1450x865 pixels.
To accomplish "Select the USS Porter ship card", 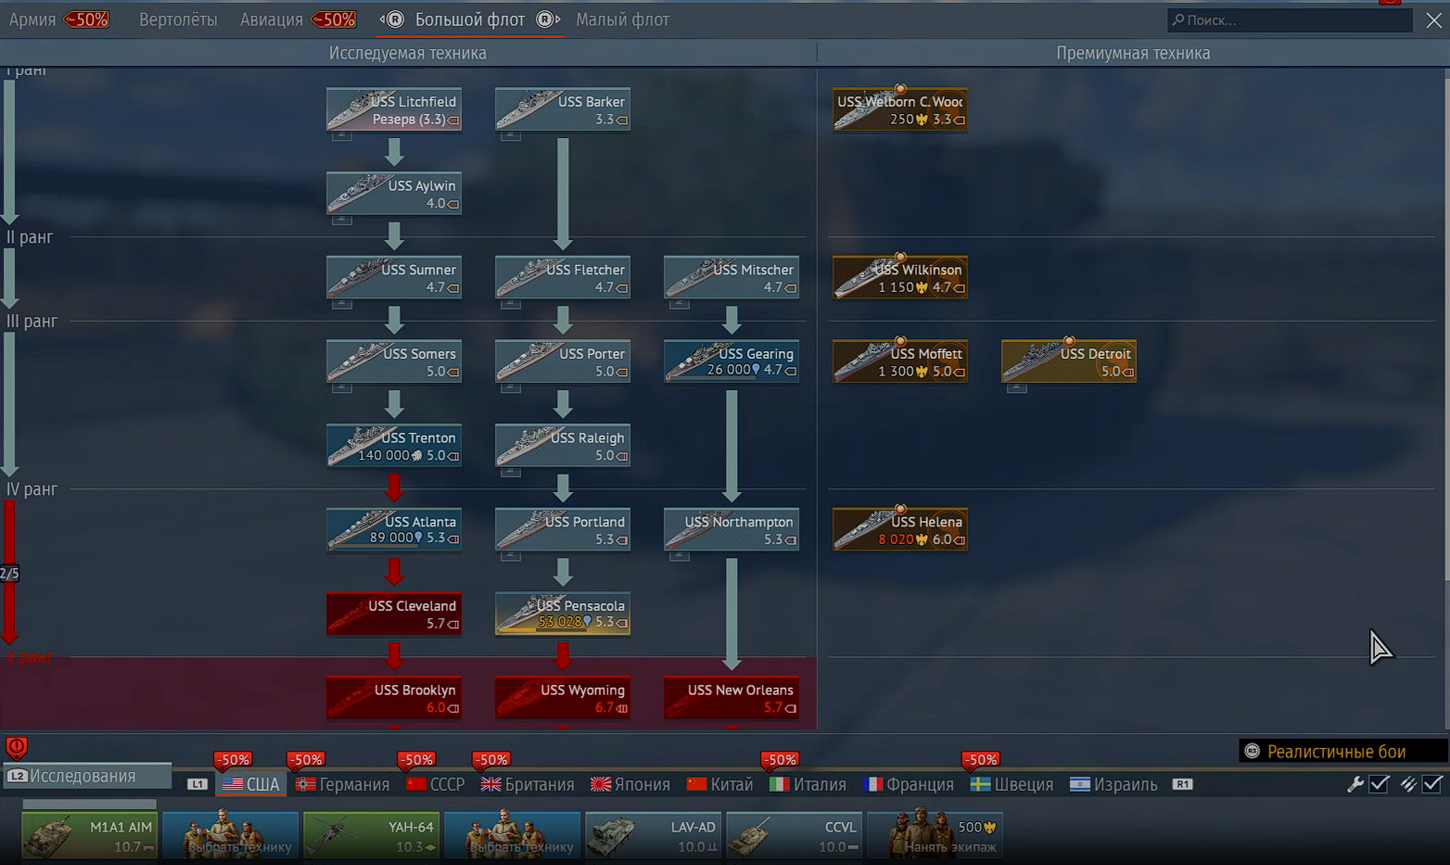I will pos(563,361).
